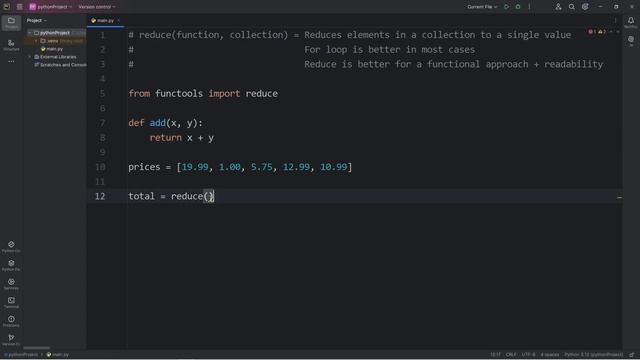Open editor tab options menu
This screenshot has height=360, width=640.
(616, 20)
